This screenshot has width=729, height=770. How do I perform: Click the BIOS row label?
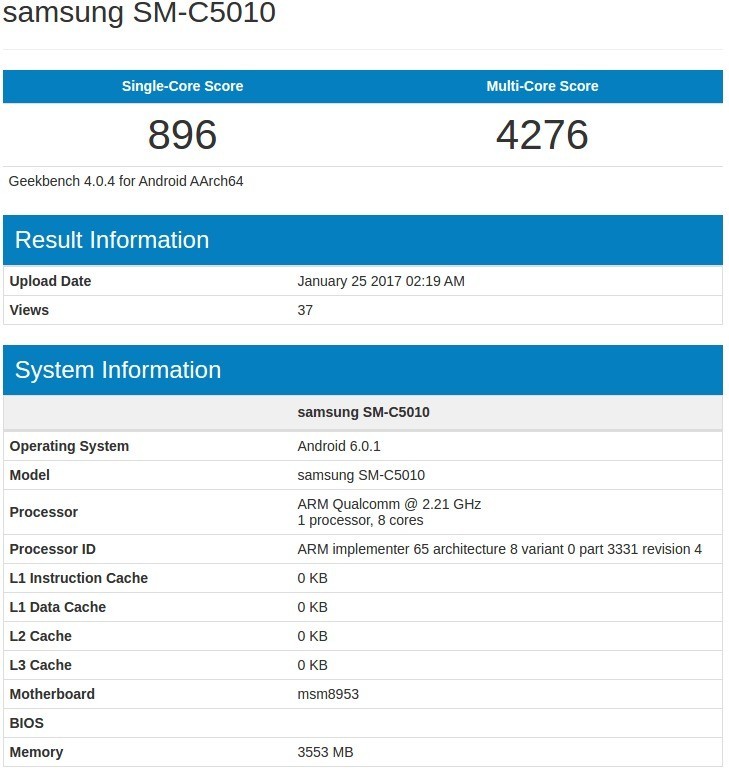point(26,723)
